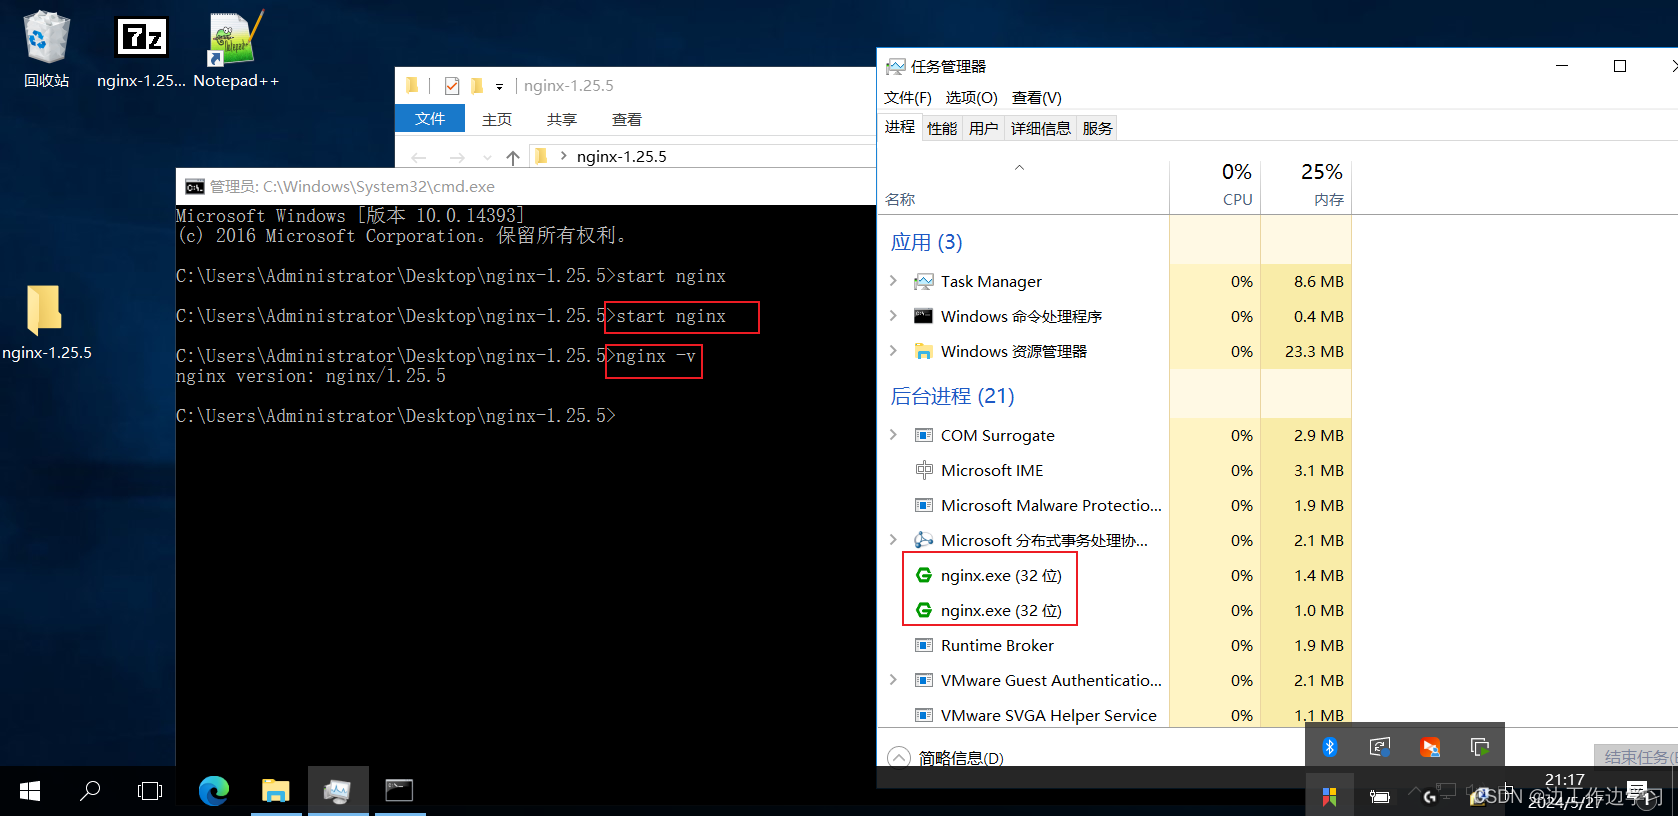Image resolution: width=1678 pixels, height=816 pixels.
Task: Open the 主页 ribbon tab in Explorer
Action: point(497,119)
